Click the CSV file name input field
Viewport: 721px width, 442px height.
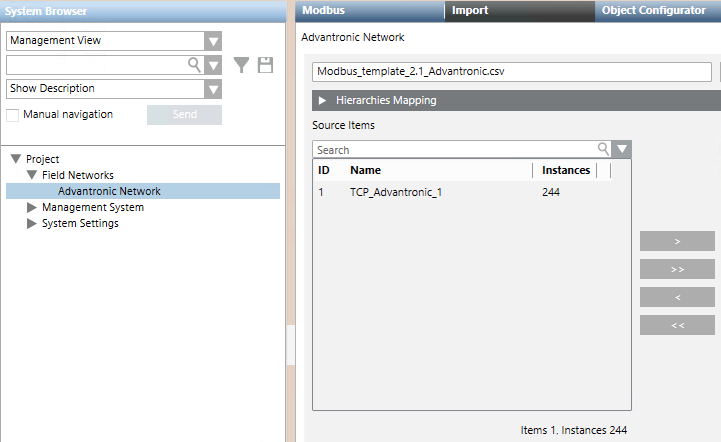(x=513, y=72)
